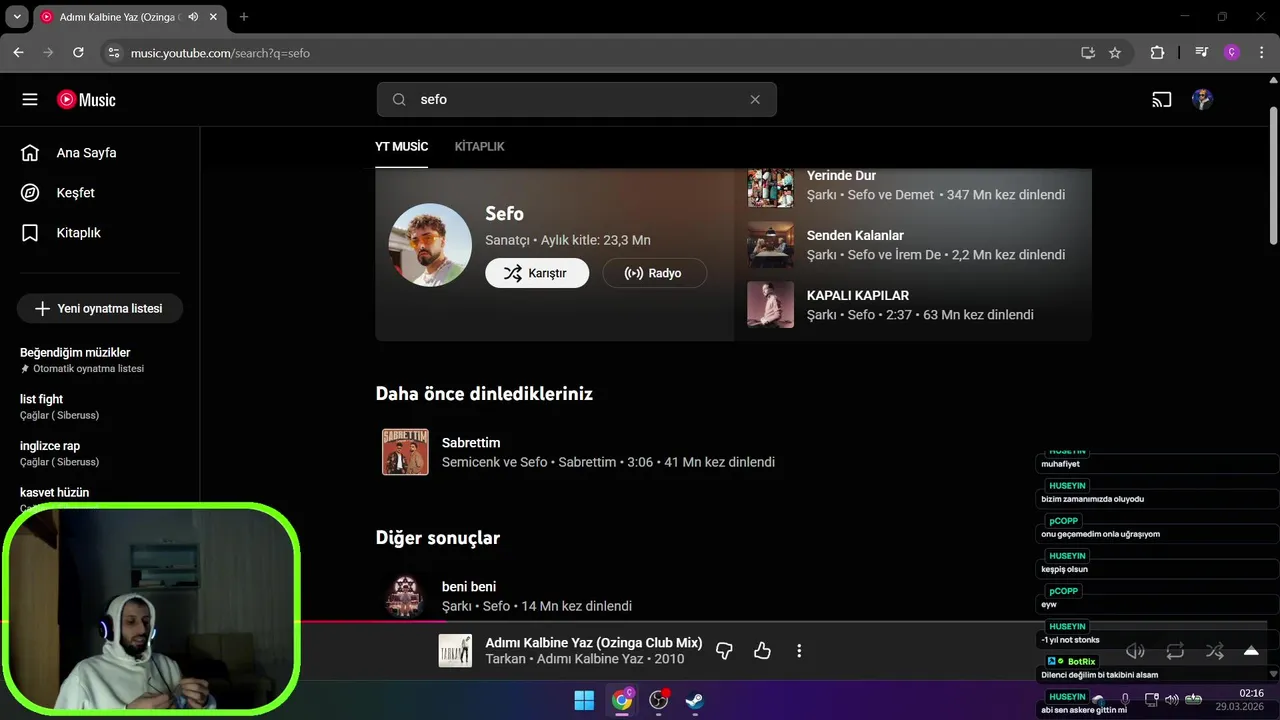Viewport: 1280px width, 720px height.
Task: Play Senden Kalanlar song thumbnail
Action: click(x=770, y=245)
